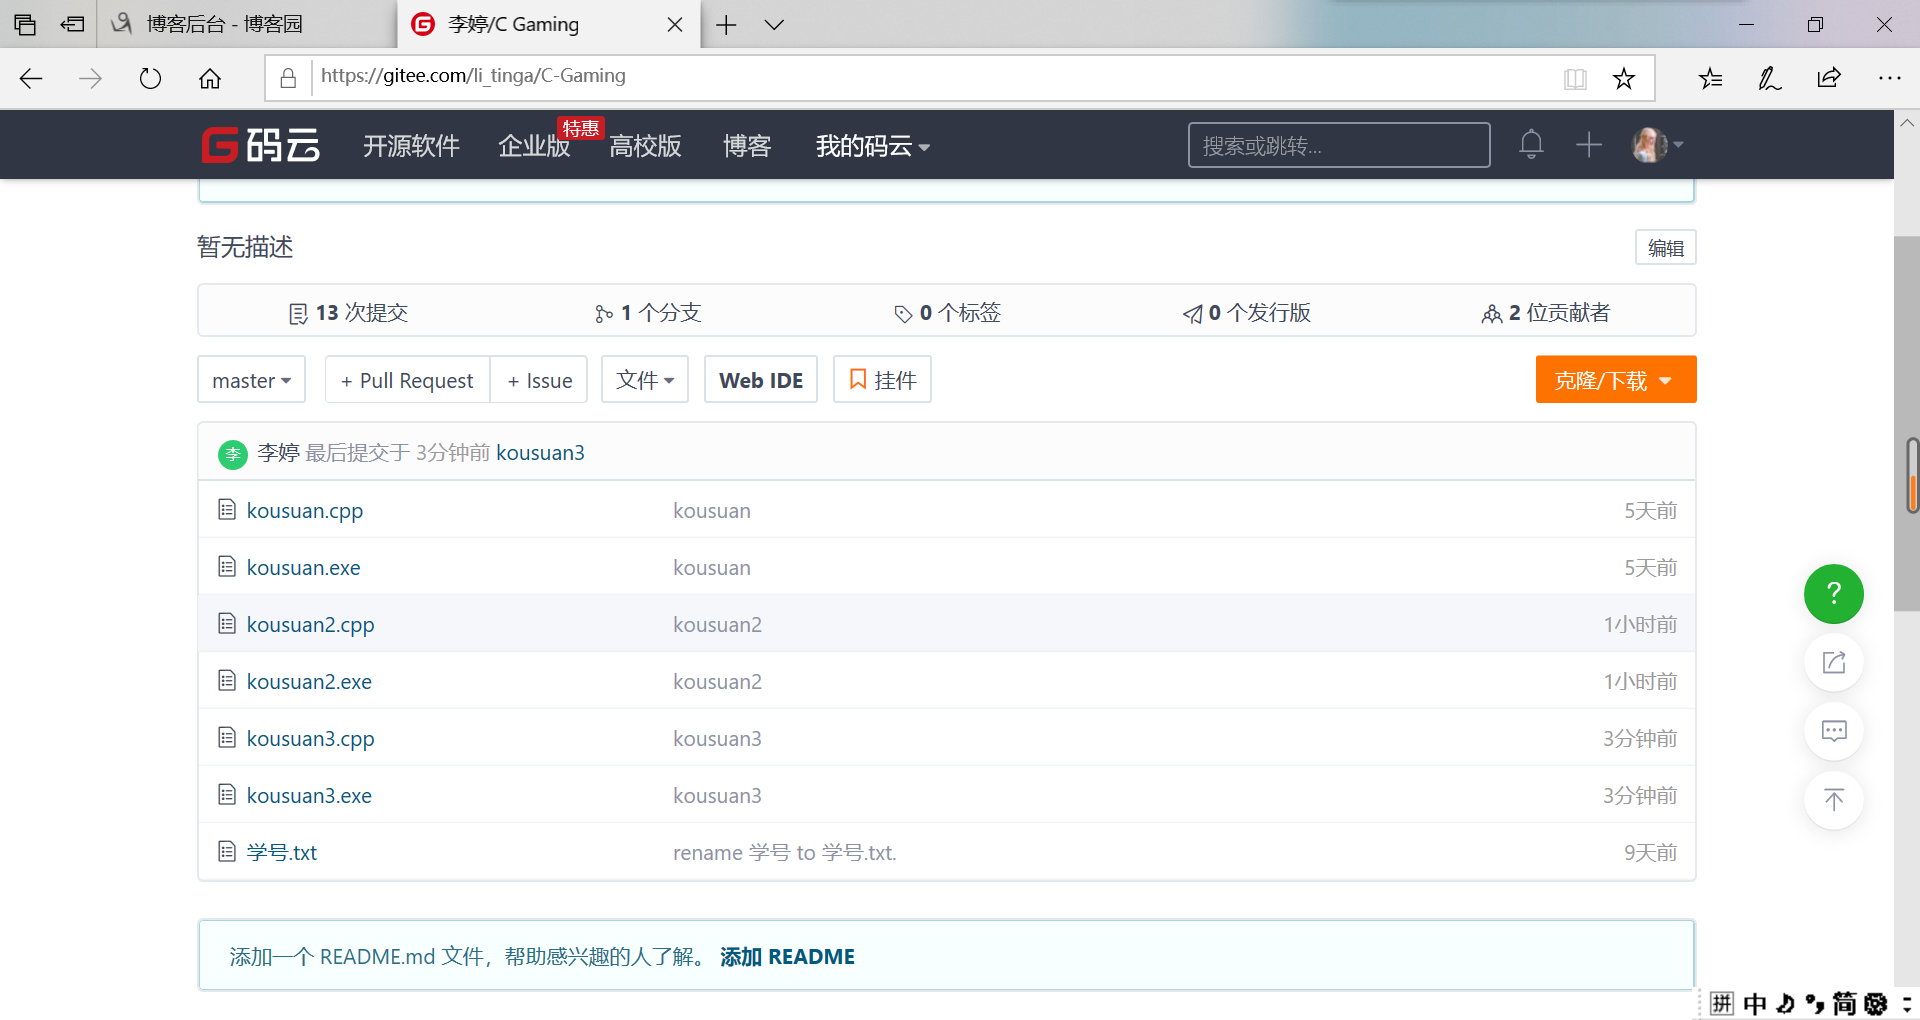Open the 我的码云 dropdown menu
Screen dimensions: 1920x1020
coord(873,146)
